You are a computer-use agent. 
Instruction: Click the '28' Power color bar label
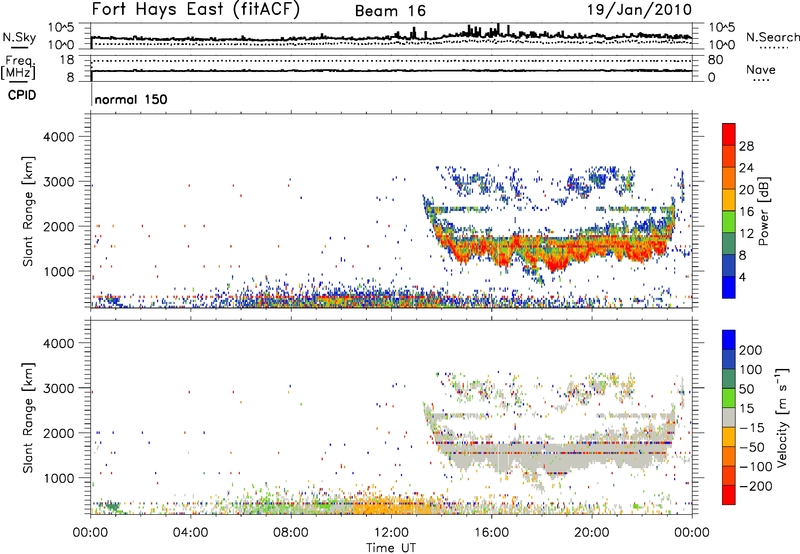pyautogui.click(x=746, y=146)
